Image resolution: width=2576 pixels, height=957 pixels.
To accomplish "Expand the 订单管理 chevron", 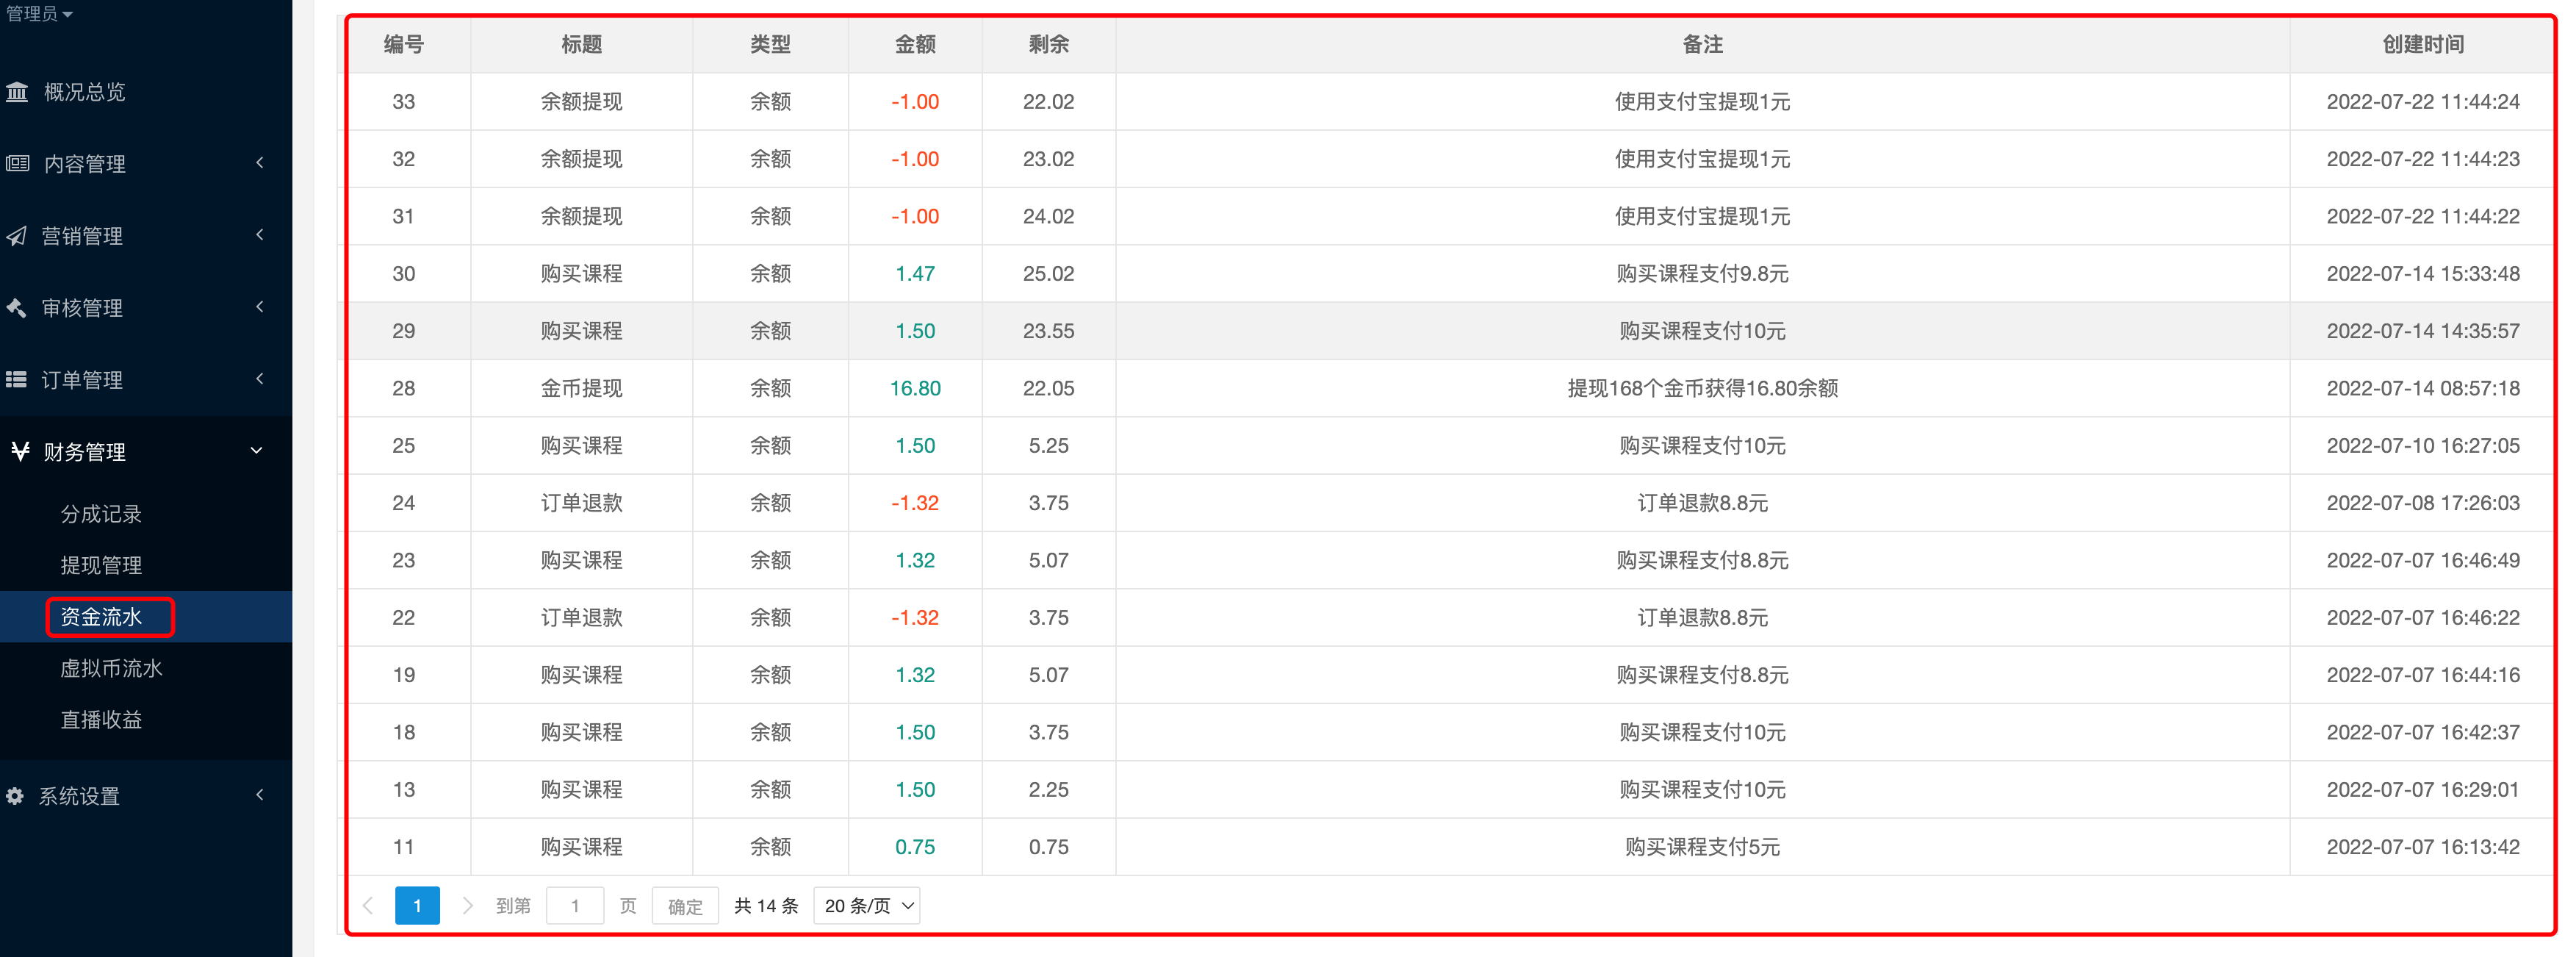I will point(260,379).
